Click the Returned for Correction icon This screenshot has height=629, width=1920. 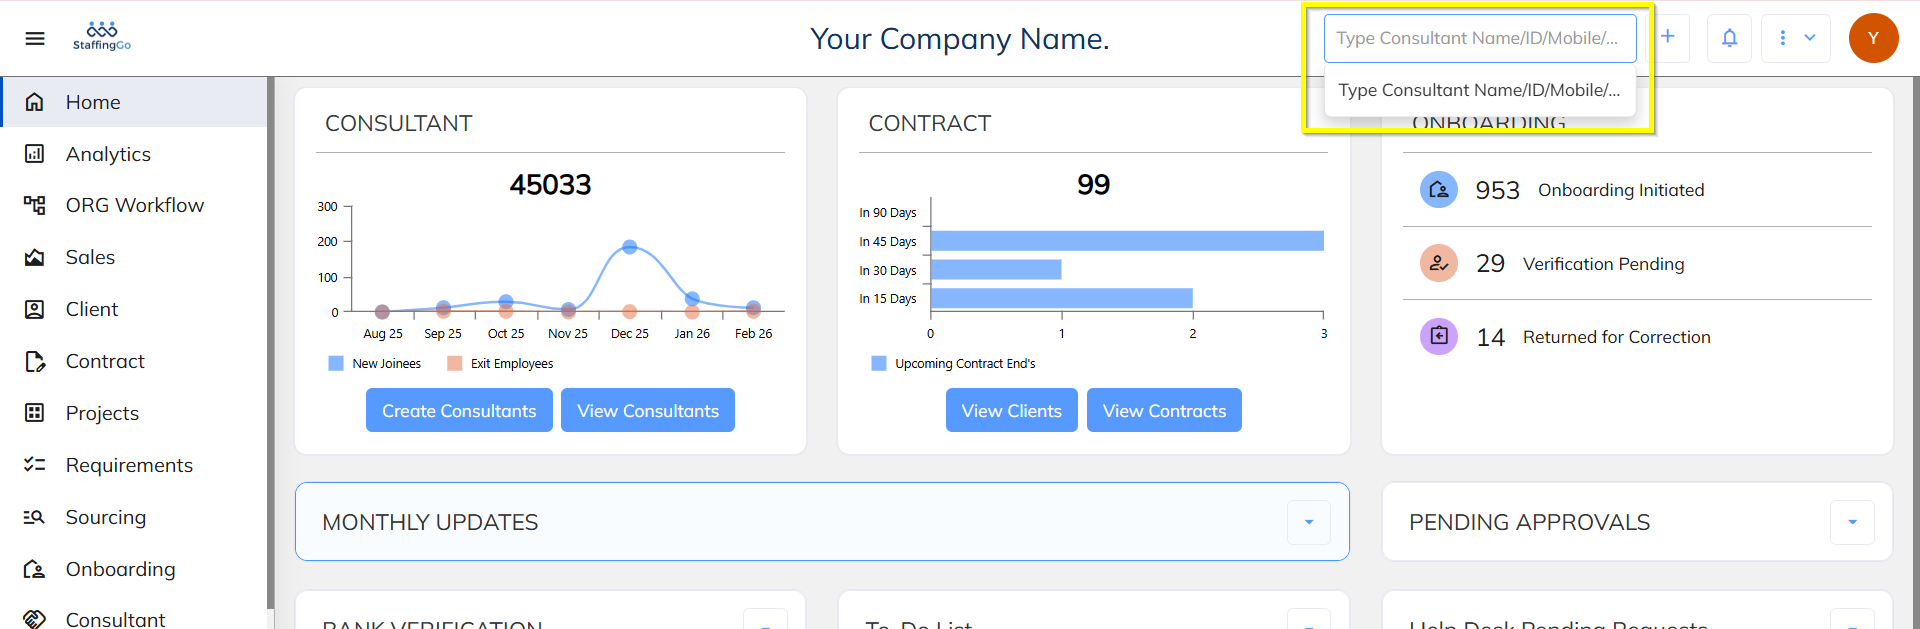point(1438,336)
